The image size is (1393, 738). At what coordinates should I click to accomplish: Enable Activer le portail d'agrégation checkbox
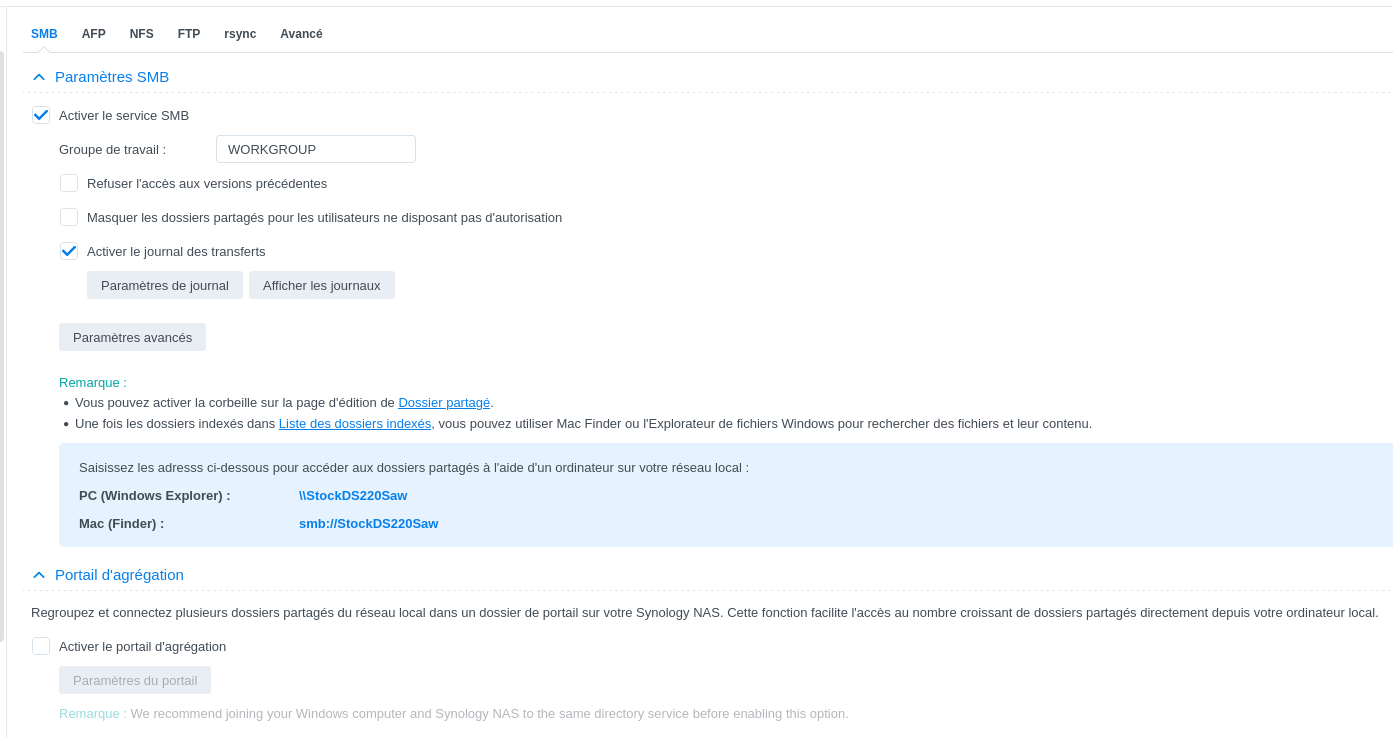[x=41, y=646]
